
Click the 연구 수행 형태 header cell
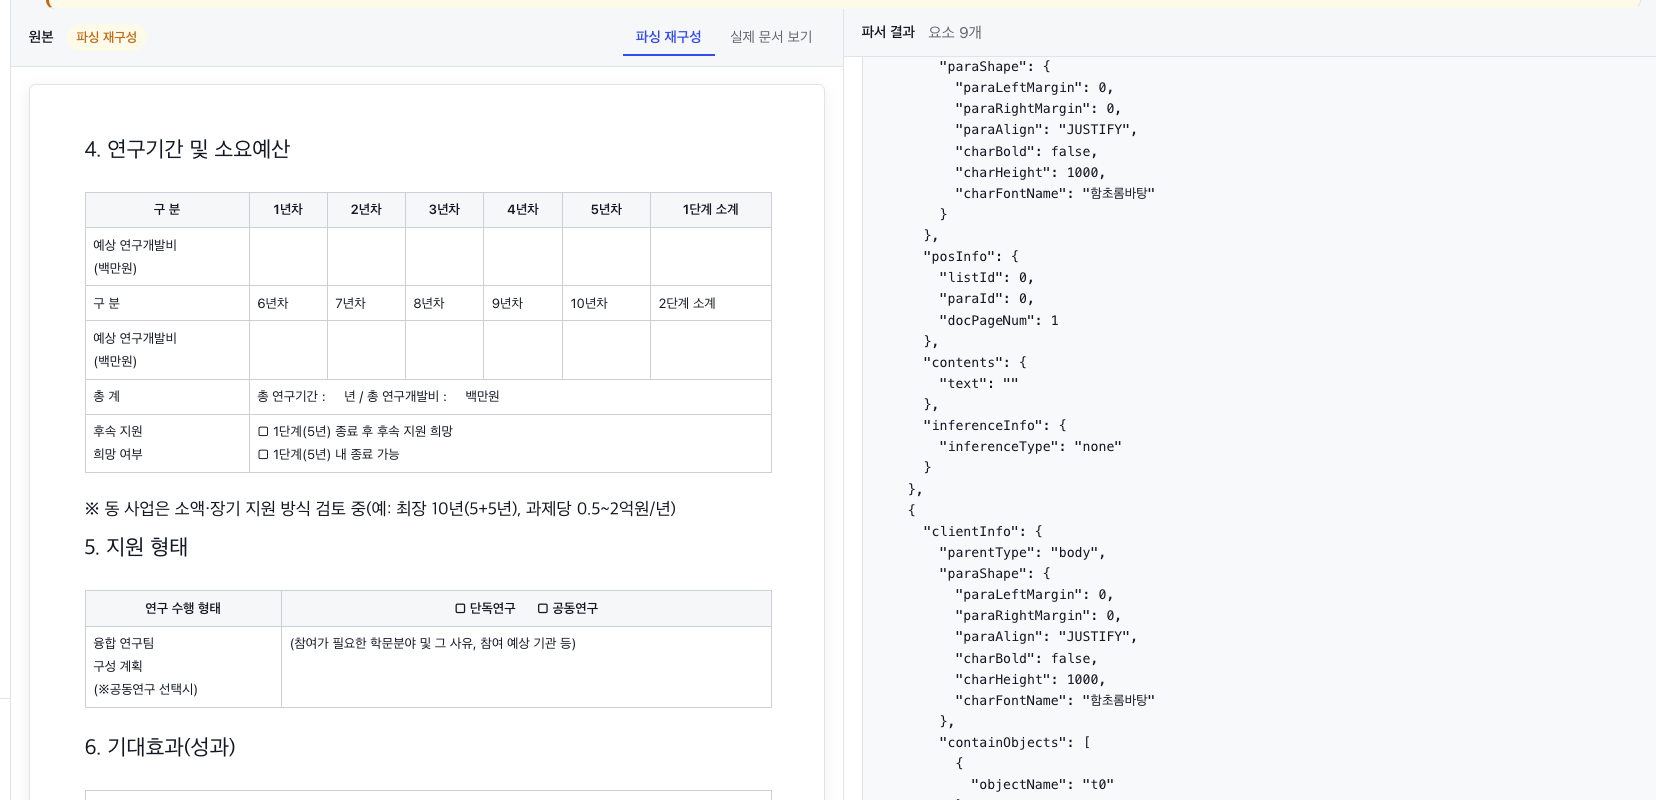tap(183, 608)
